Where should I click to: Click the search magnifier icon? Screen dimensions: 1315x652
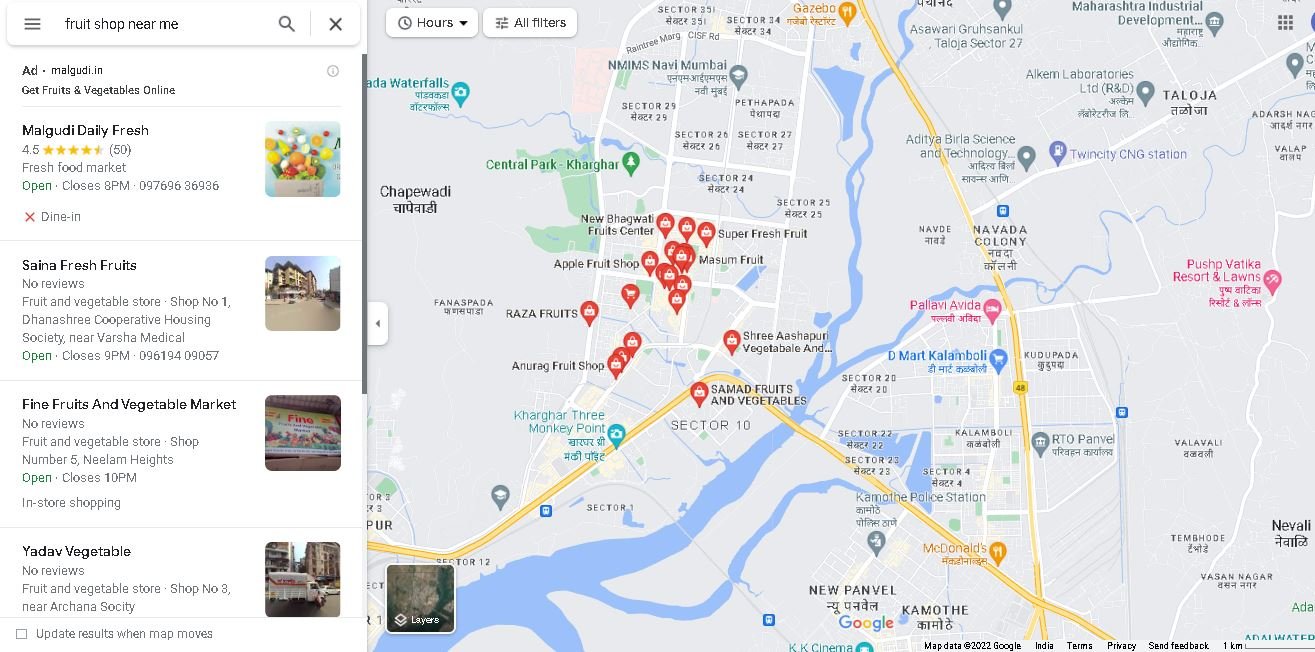(287, 24)
